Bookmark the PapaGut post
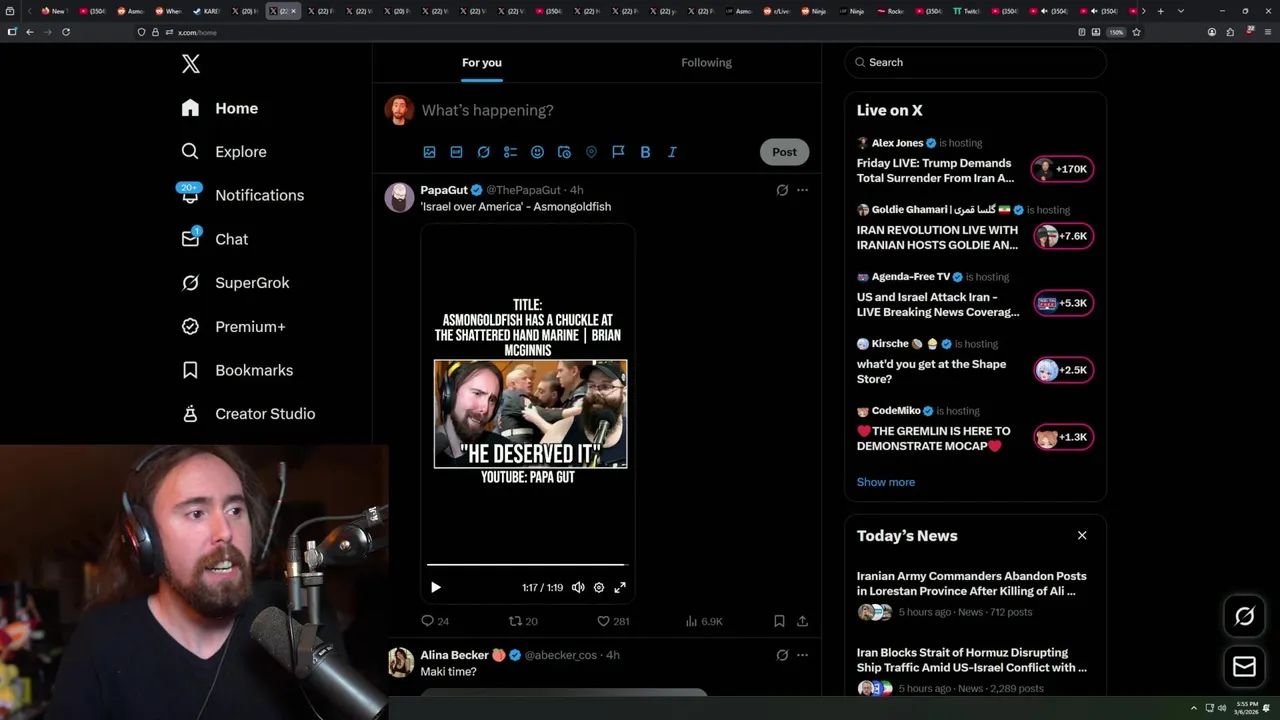This screenshot has width=1280, height=720. (779, 621)
